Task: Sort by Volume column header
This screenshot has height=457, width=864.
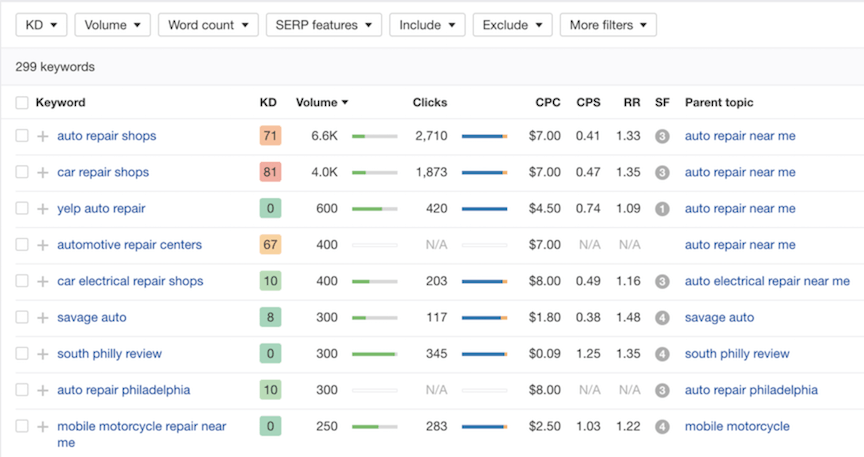Action: (322, 102)
